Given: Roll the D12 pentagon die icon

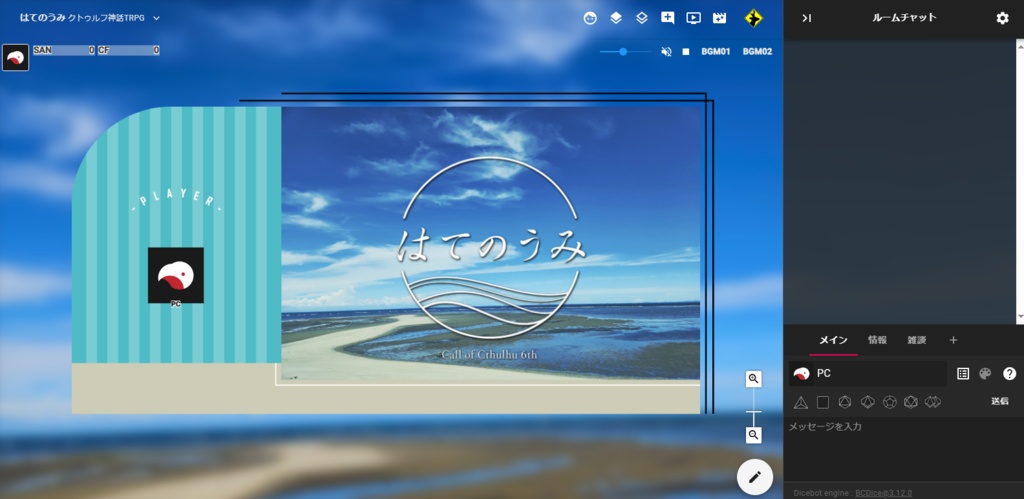Looking at the screenshot, I should [889, 402].
